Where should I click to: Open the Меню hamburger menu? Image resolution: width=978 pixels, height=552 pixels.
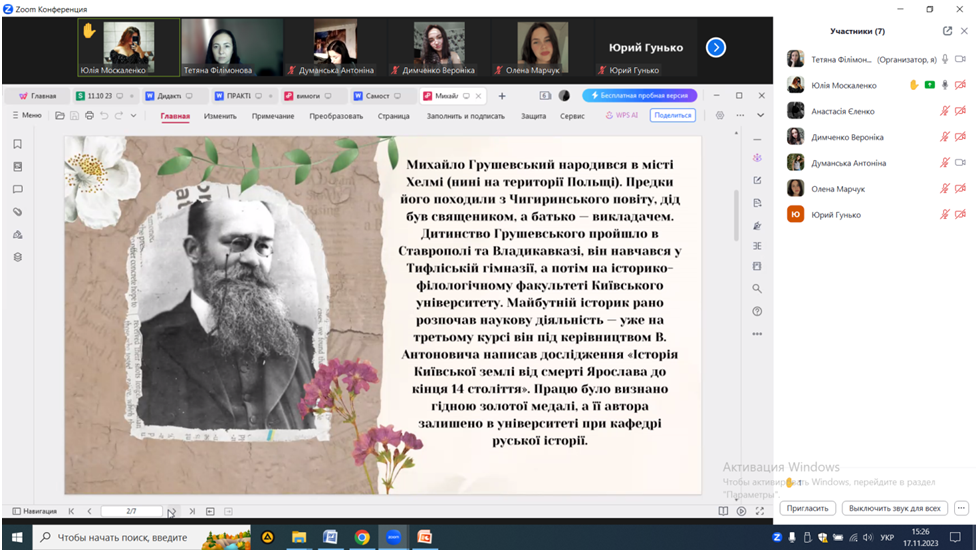(25, 116)
